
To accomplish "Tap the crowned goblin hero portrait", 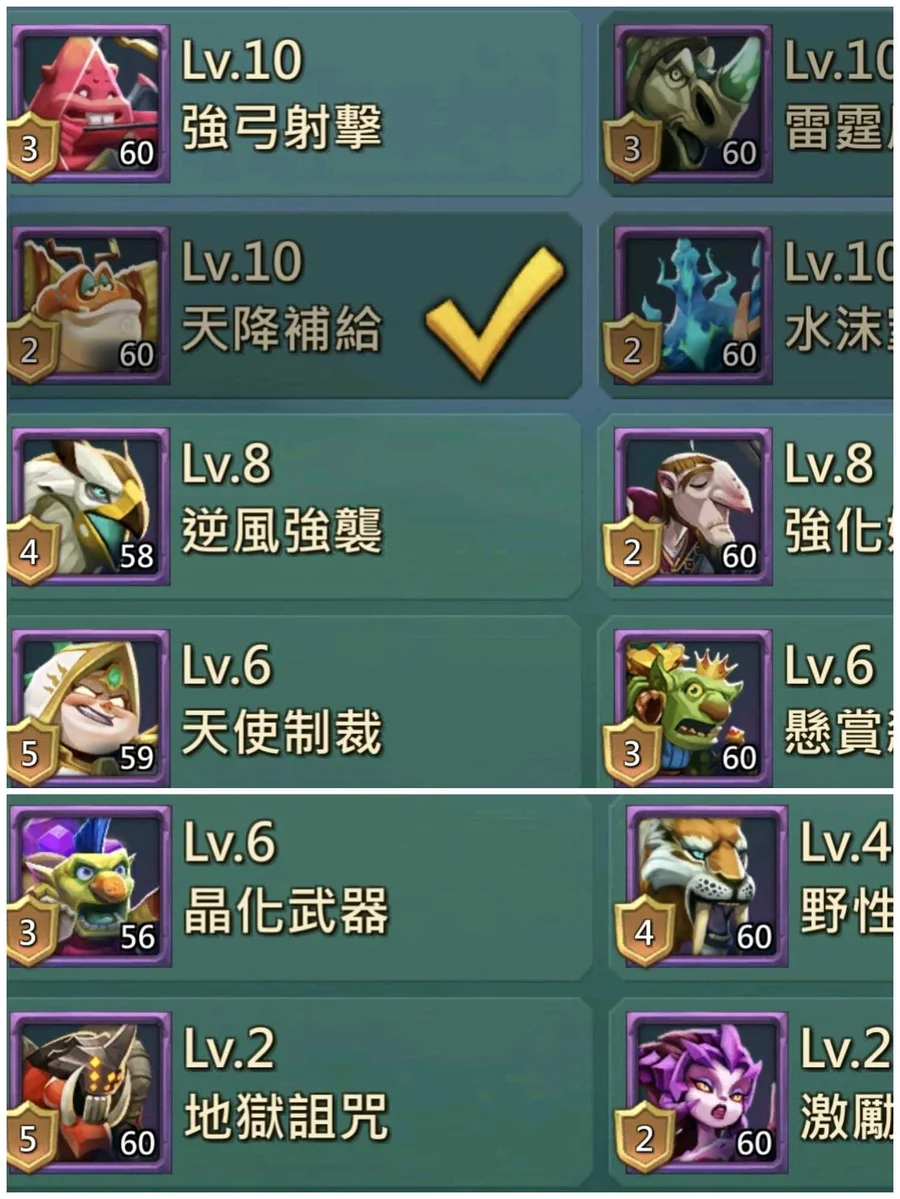I will [x=693, y=707].
